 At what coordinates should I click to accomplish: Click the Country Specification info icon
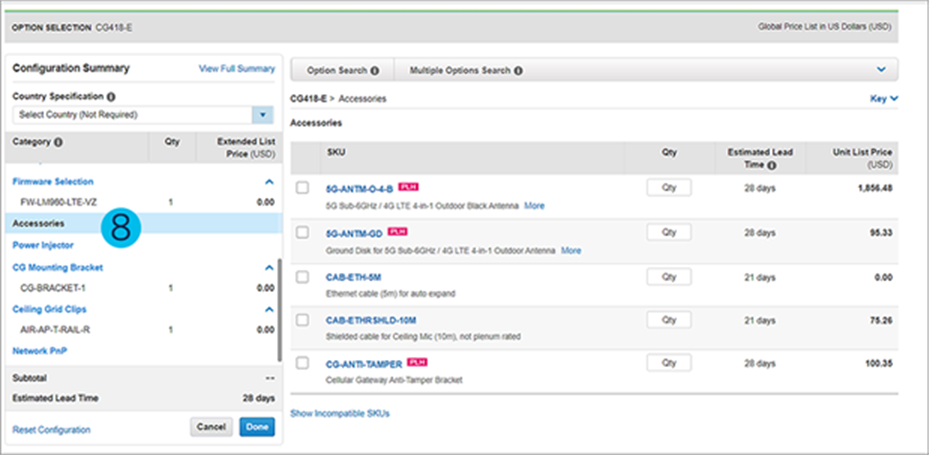(x=111, y=97)
